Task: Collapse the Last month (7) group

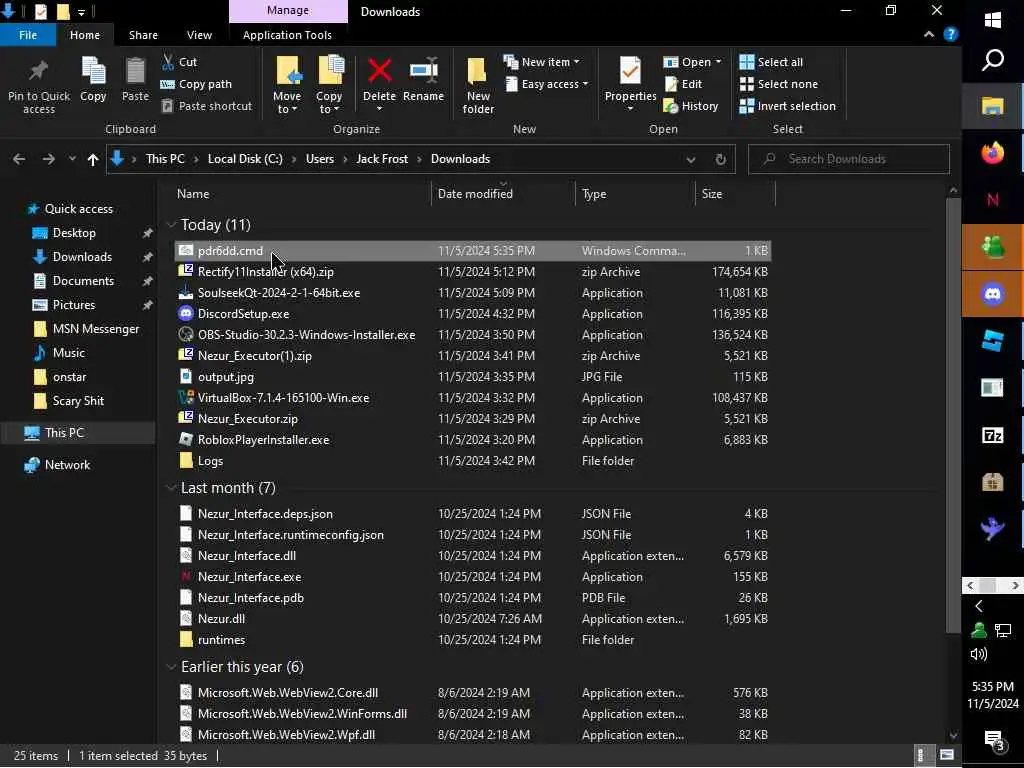Action: [x=171, y=488]
